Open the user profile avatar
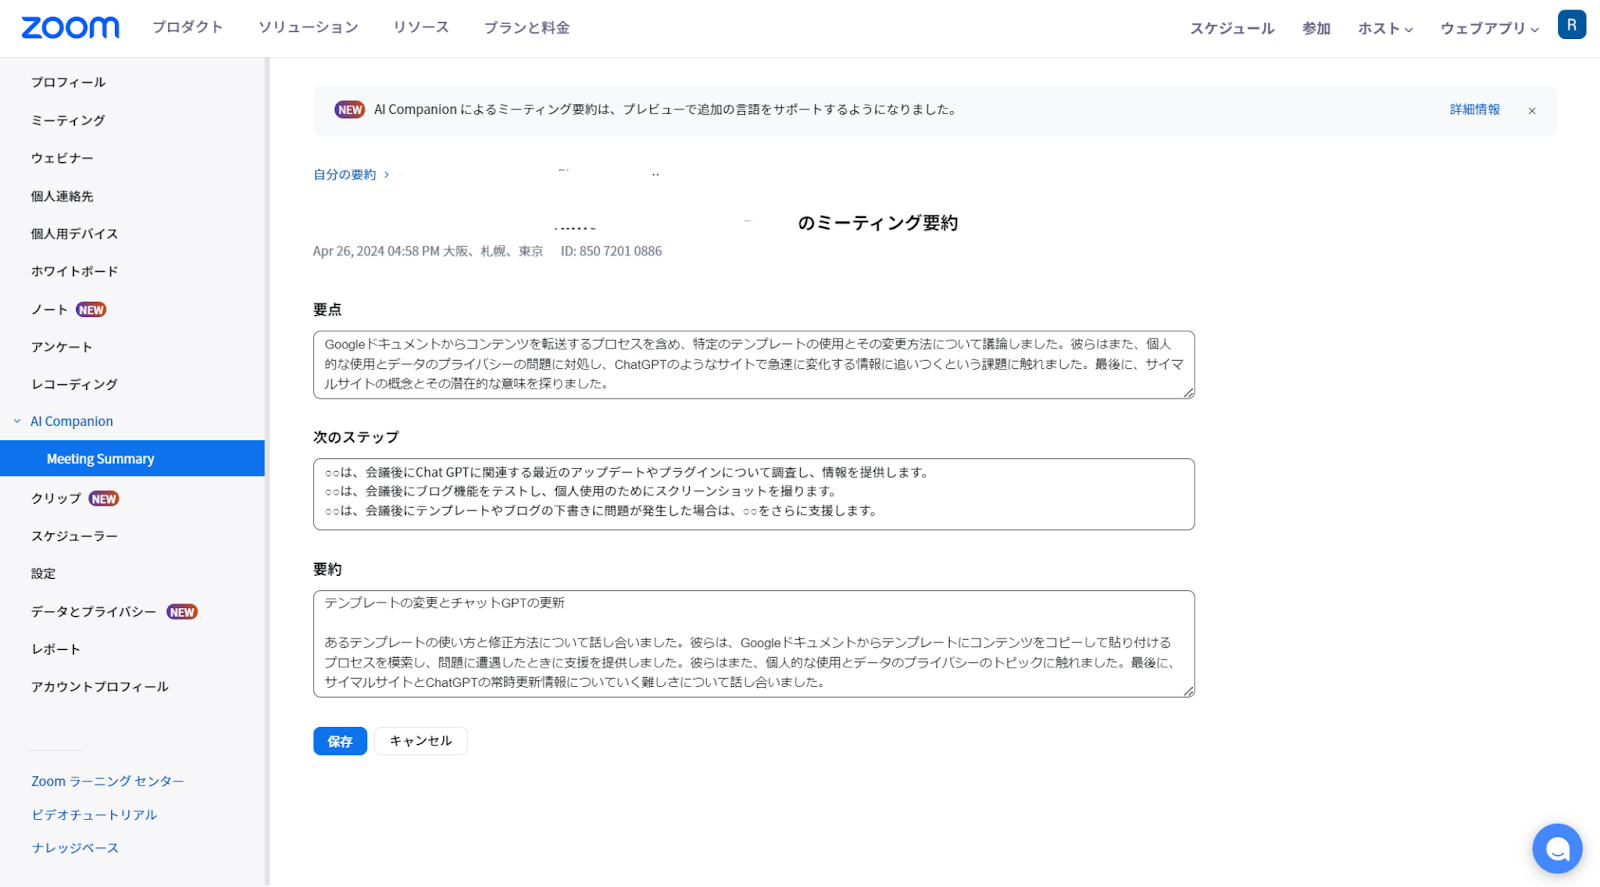The width and height of the screenshot is (1600, 887). pos(1571,25)
